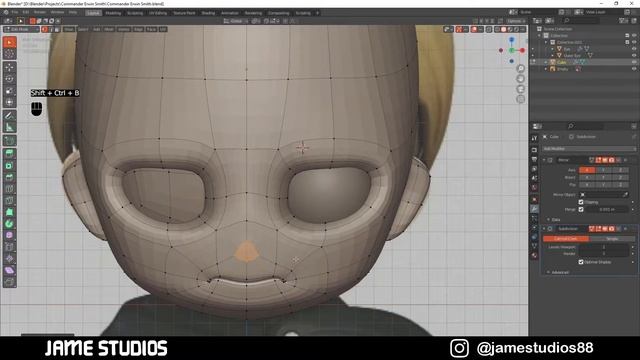Open the Add Modifier dropdown
This screenshot has height=360, width=640.
pos(589,149)
